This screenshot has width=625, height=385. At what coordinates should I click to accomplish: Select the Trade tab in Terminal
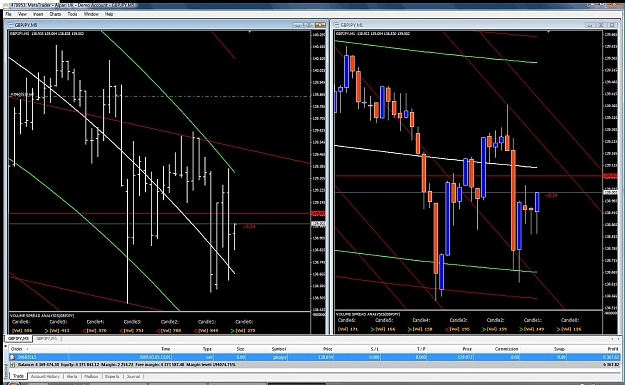[18, 376]
